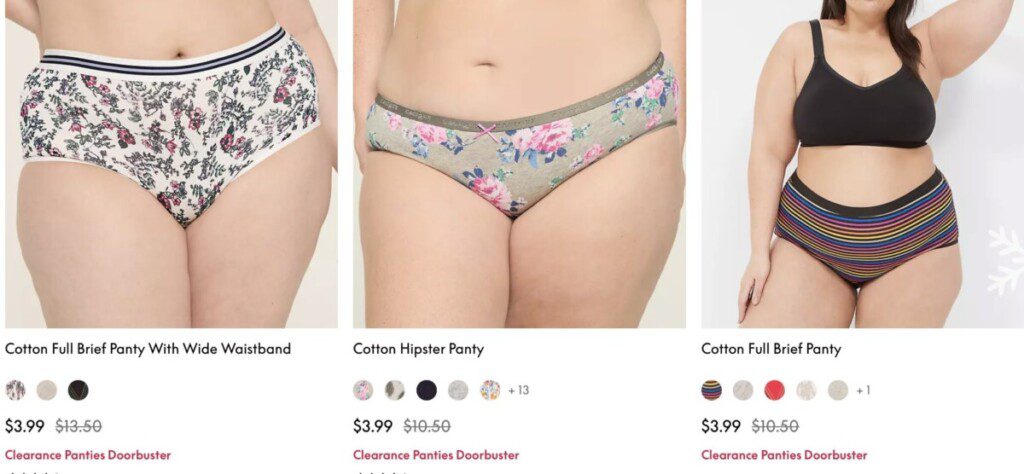Choose multicolor floral swatch on Hipster Panty
The image size is (1024, 474).
click(490, 390)
